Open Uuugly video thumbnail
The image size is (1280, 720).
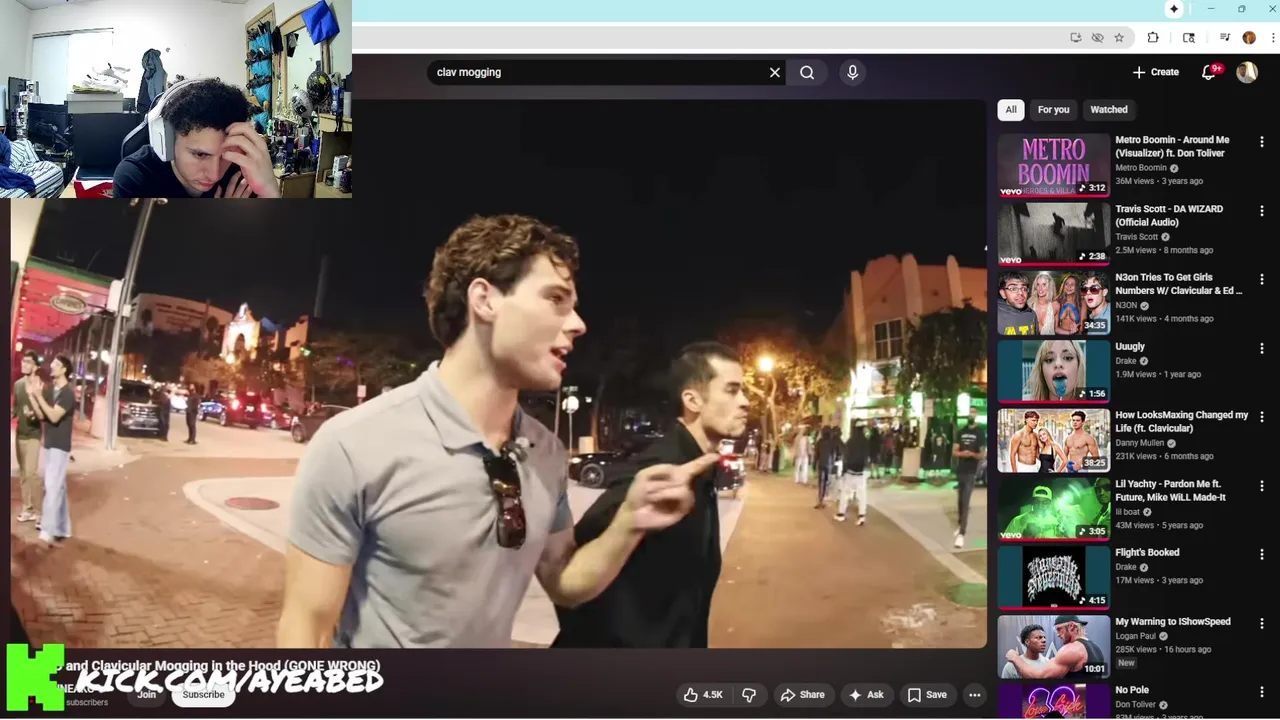(x=1054, y=371)
